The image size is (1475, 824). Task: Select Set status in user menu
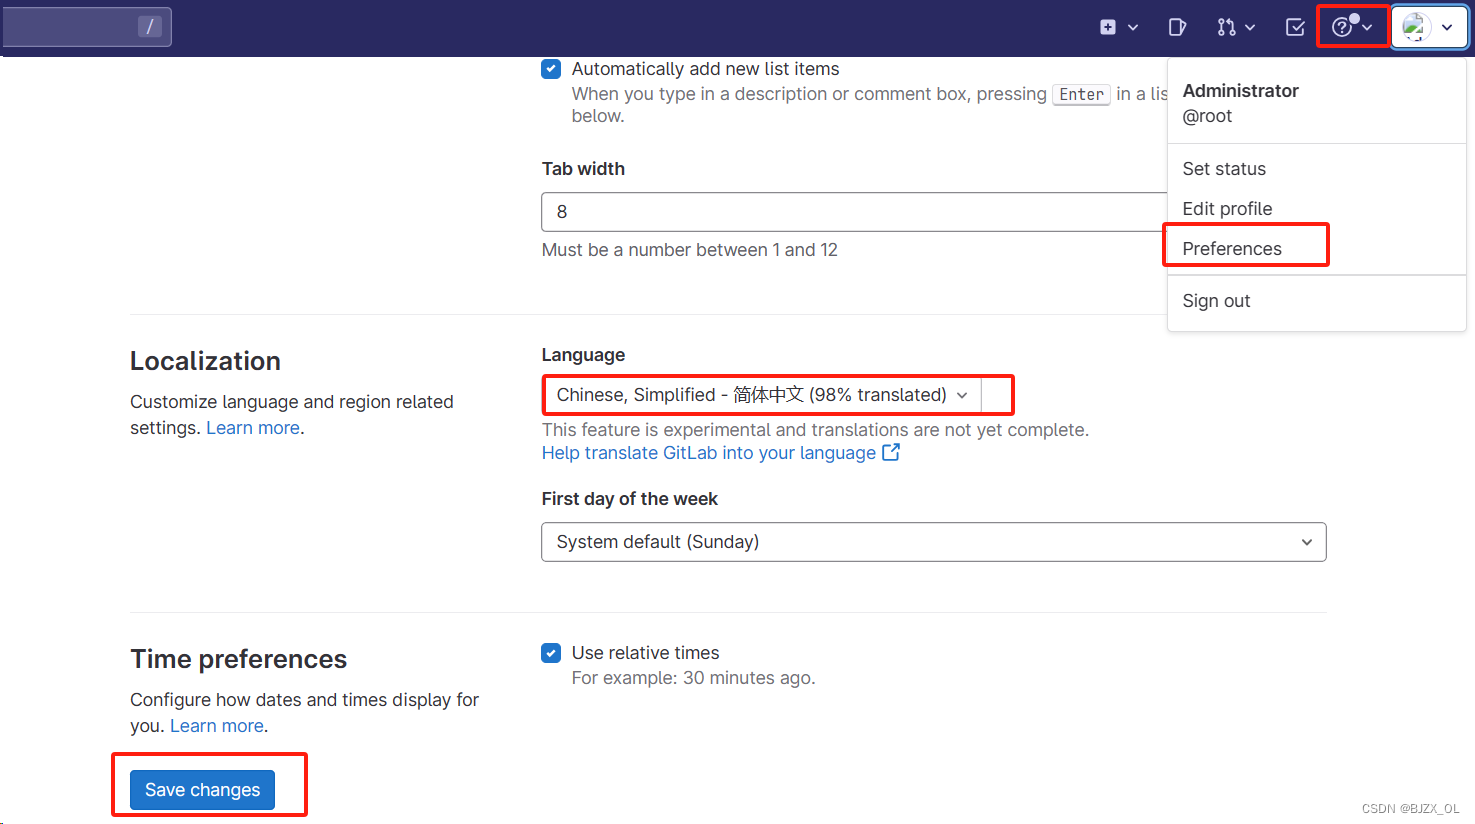pyautogui.click(x=1224, y=169)
